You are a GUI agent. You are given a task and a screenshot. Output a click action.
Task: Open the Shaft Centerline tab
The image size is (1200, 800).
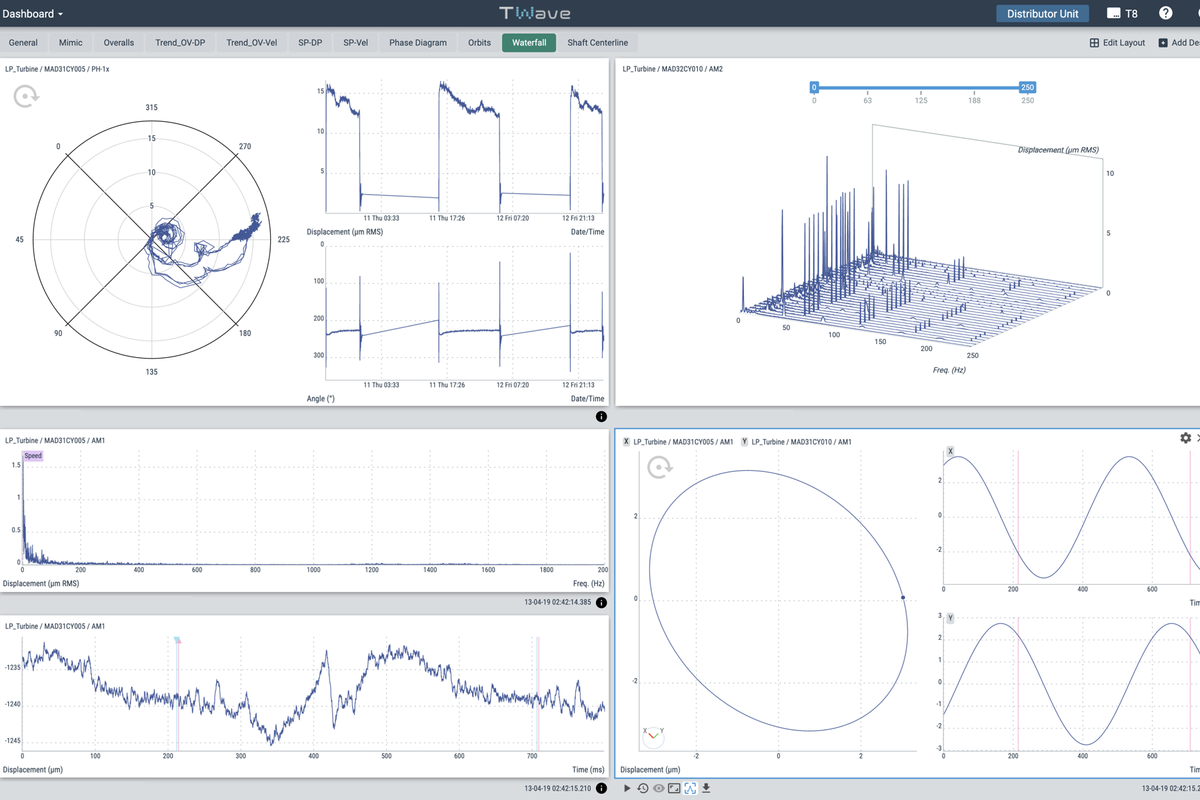pyautogui.click(x=598, y=43)
